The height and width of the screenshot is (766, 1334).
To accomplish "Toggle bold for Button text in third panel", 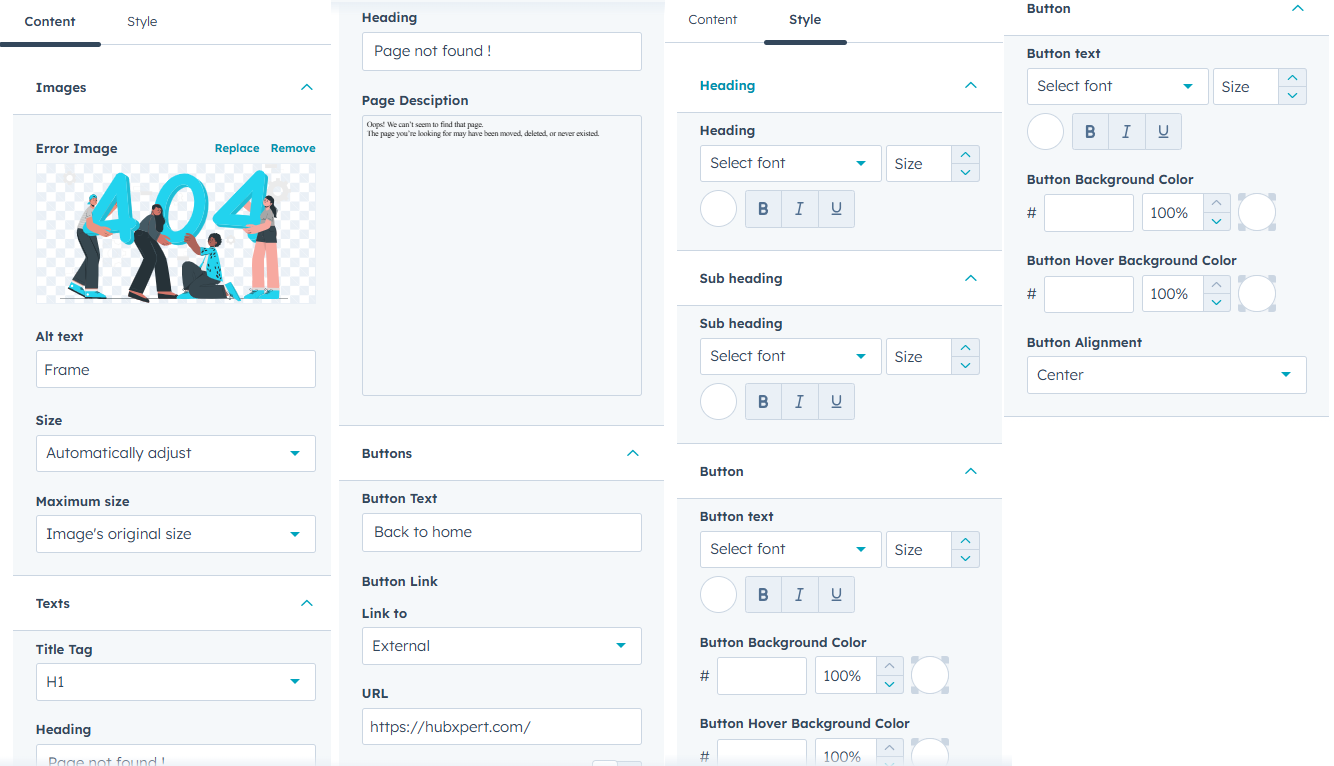I will (x=763, y=595).
